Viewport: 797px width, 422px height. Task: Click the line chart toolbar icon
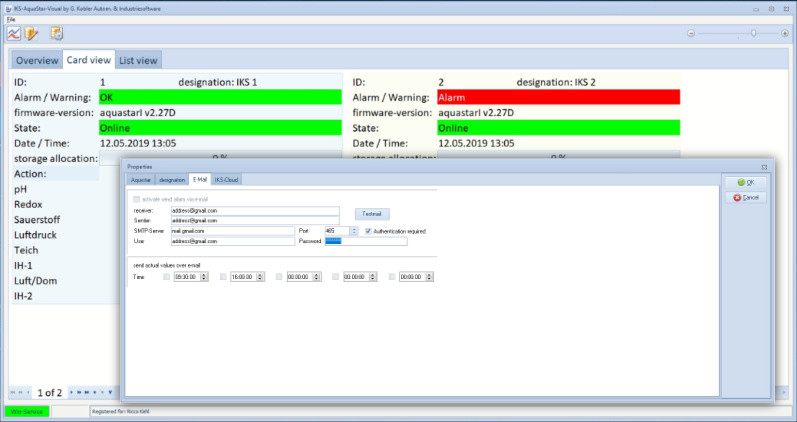pos(13,33)
